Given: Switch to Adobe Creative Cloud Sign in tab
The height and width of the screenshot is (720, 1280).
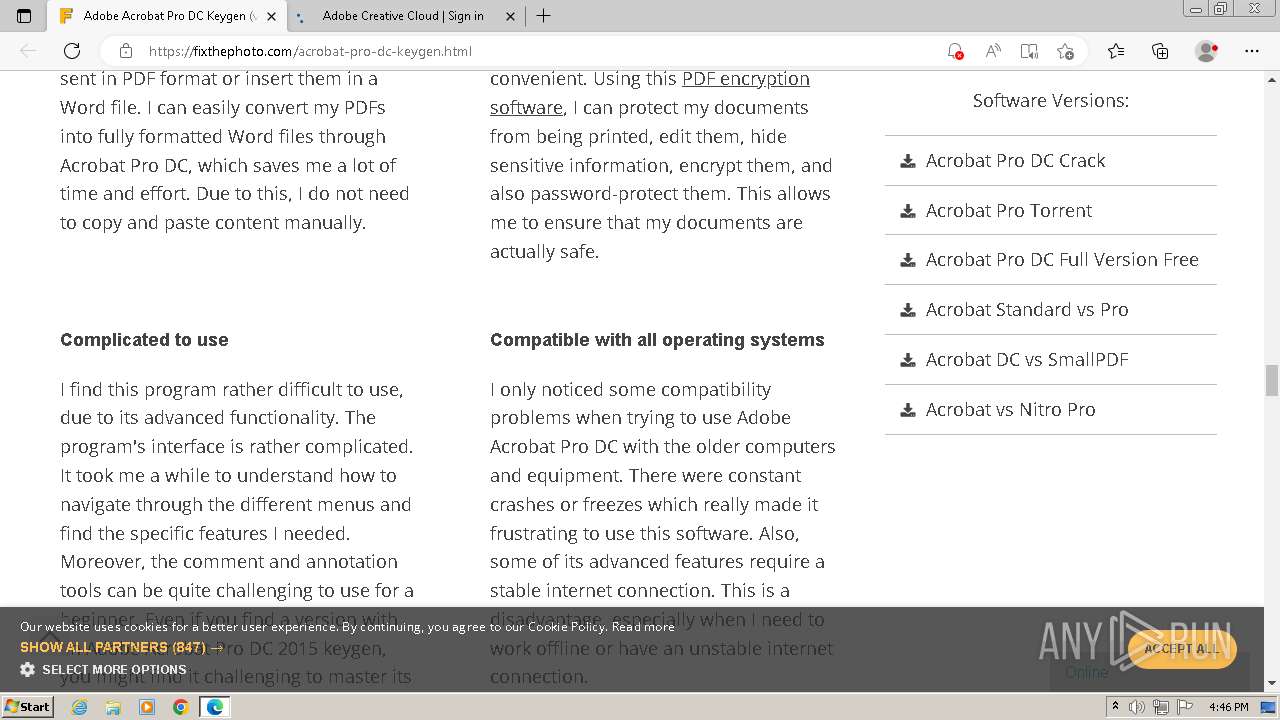Looking at the screenshot, I should 405,16.
